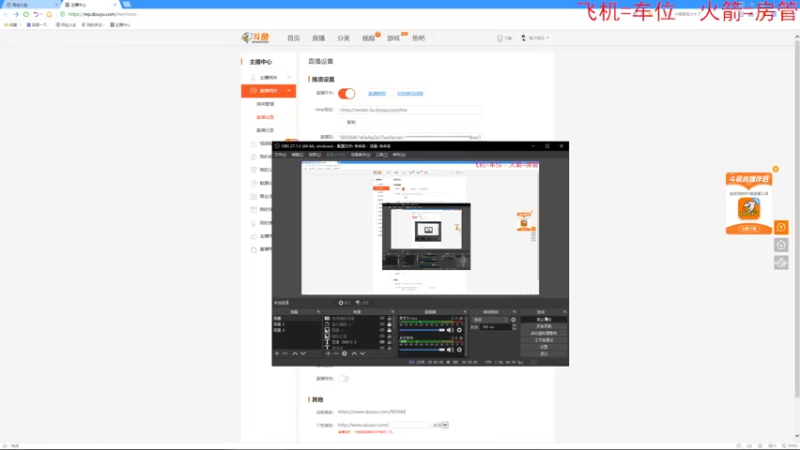Mute the first OBS mixer channel speaker
Viewport: 800px width, 450px height.
pyautogui.click(x=450, y=330)
